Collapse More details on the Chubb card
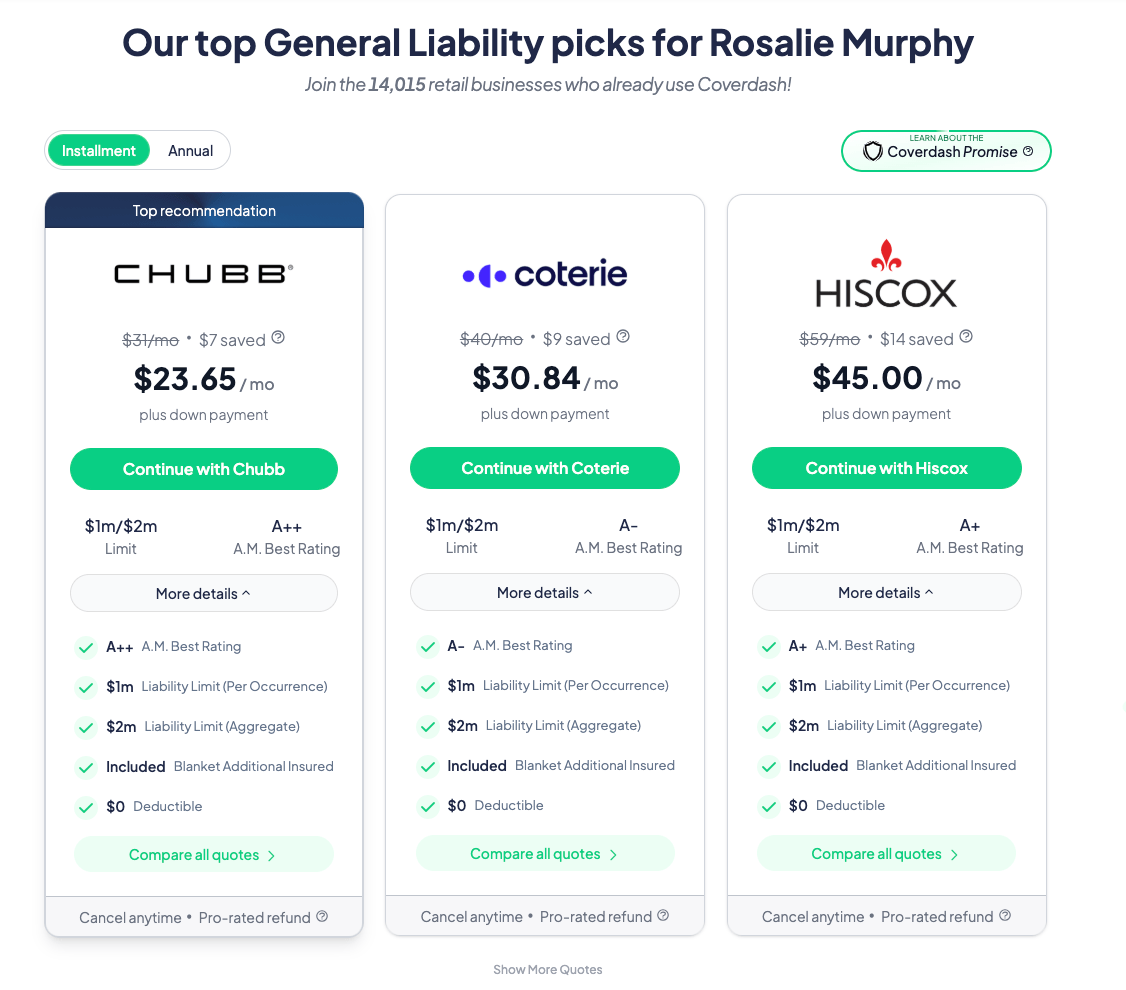 pyautogui.click(x=204, y=593)
